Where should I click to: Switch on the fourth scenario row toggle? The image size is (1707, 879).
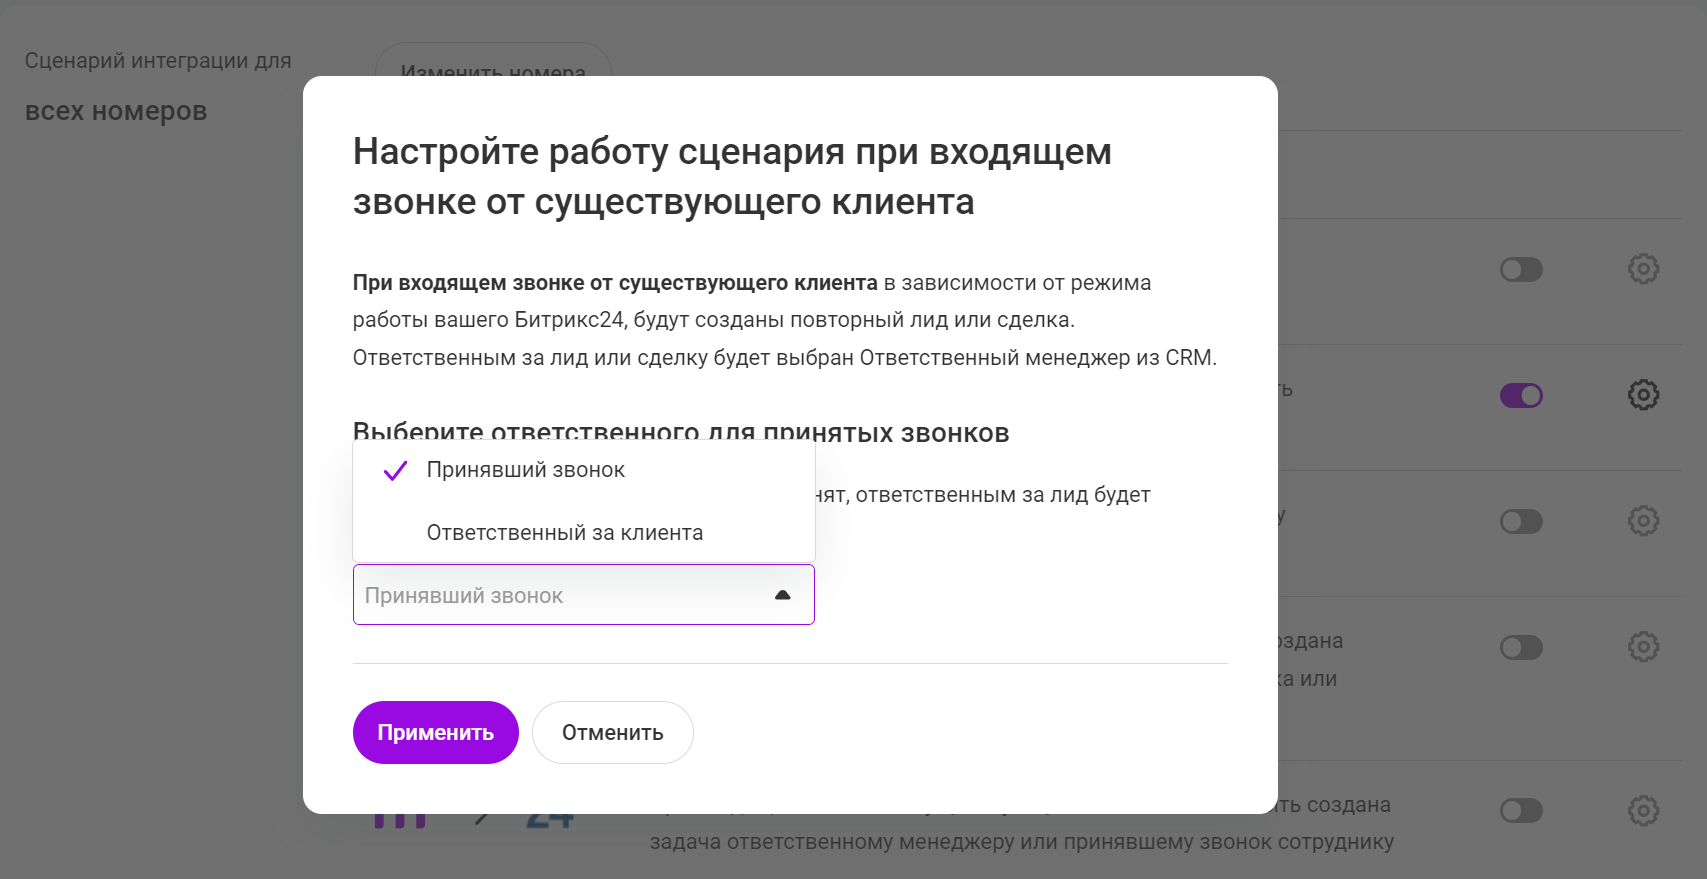pyautogui.click(x=1521, y=648)
